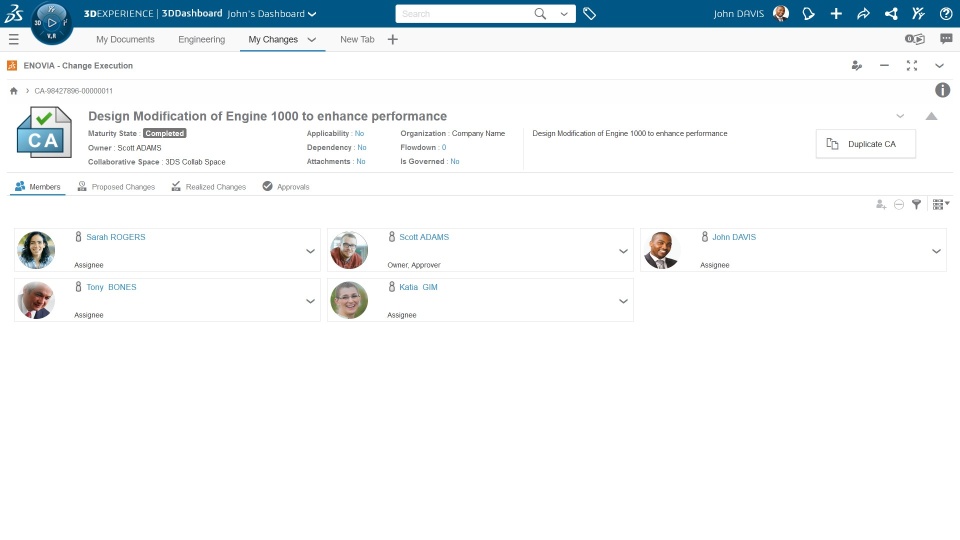The image size is (960, 540).
Task: Click the Add member icon
Action: 881,204
